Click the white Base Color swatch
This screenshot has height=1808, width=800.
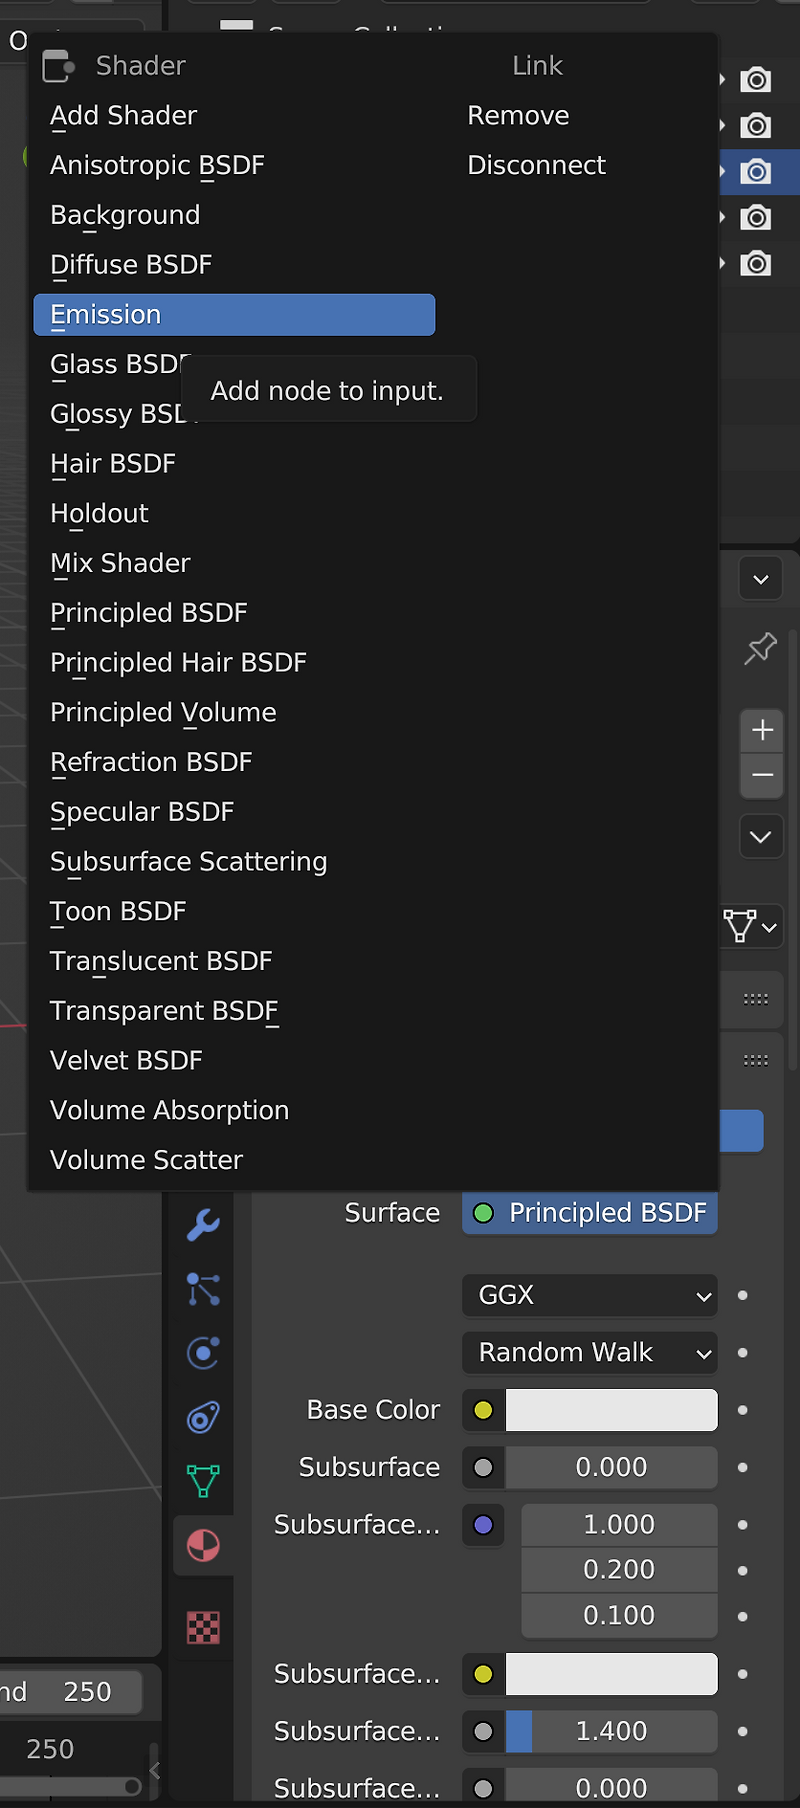[x=610, y=1410]
